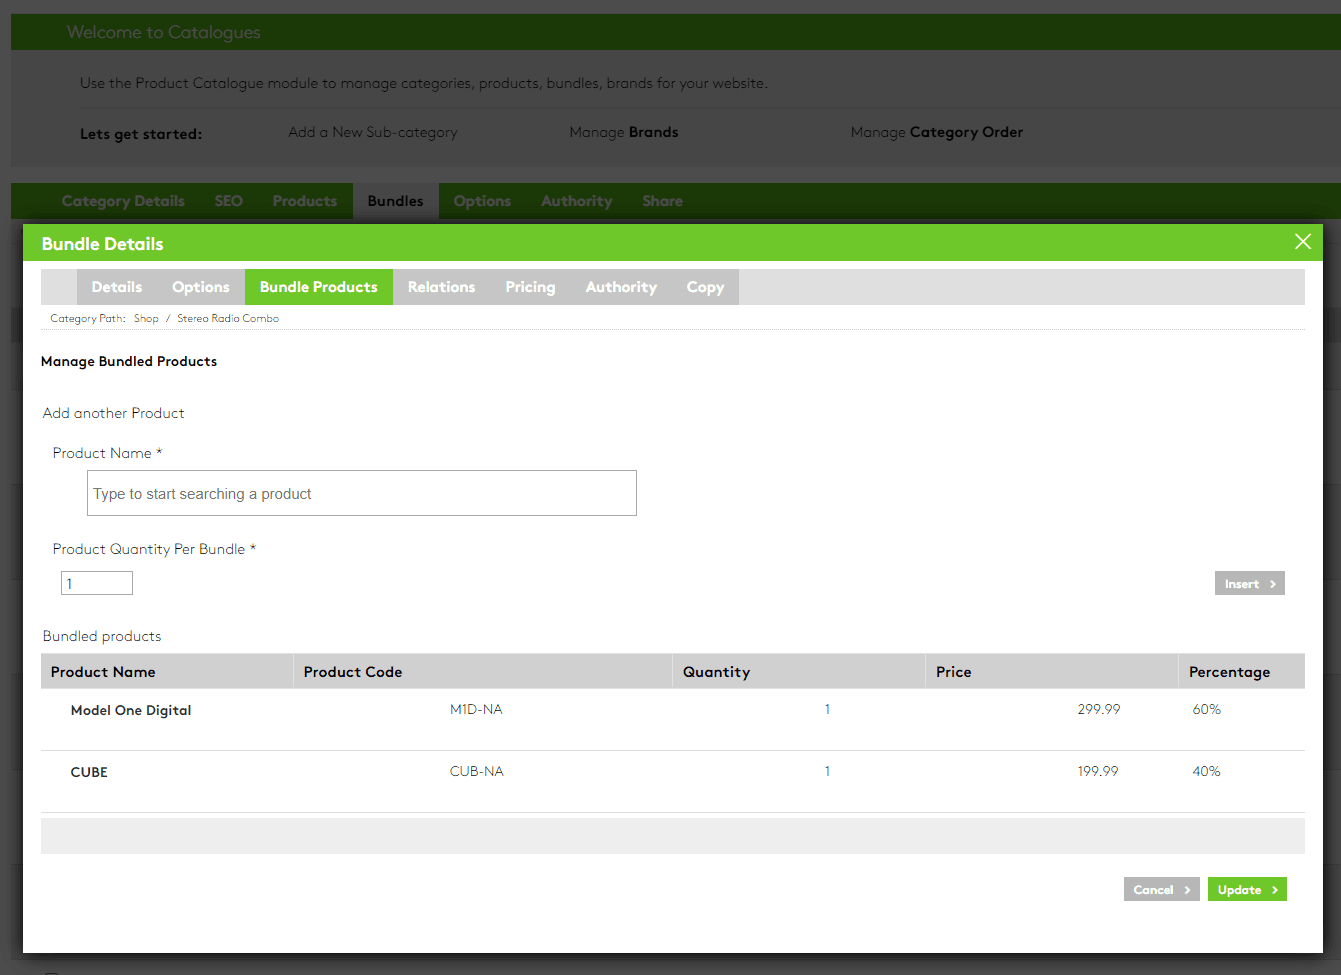Select the Options tab in Bundle Details

click(200, 287)
